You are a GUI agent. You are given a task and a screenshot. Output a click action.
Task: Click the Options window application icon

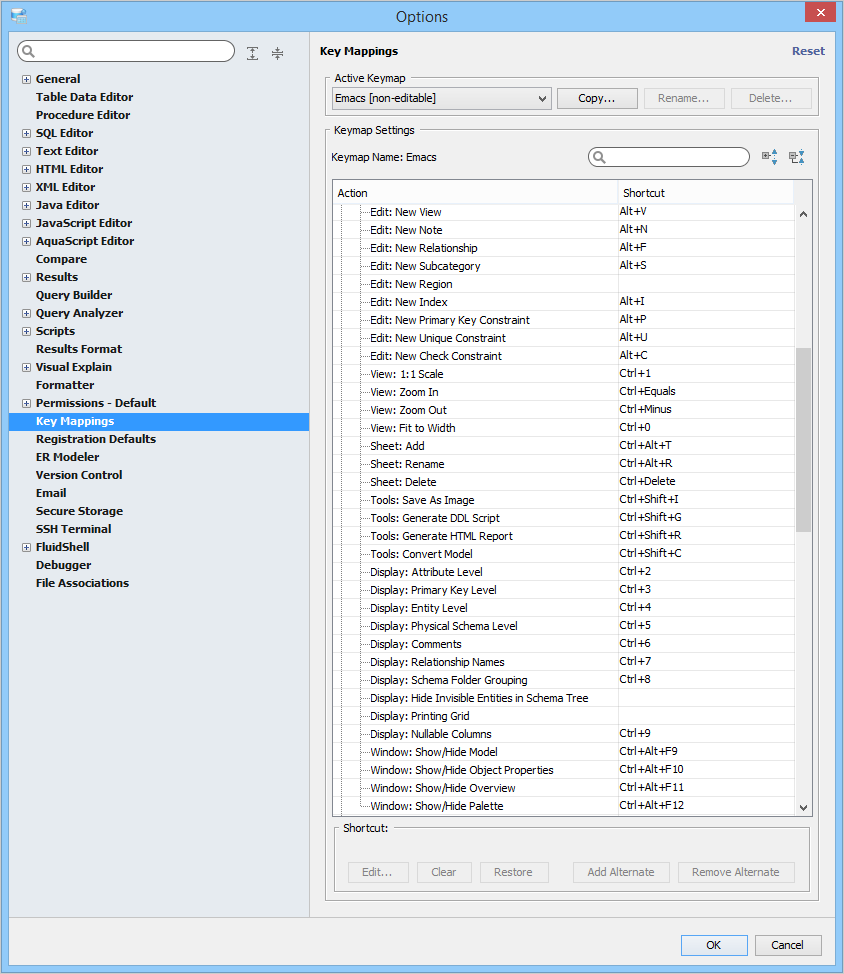tap(19, 16)
